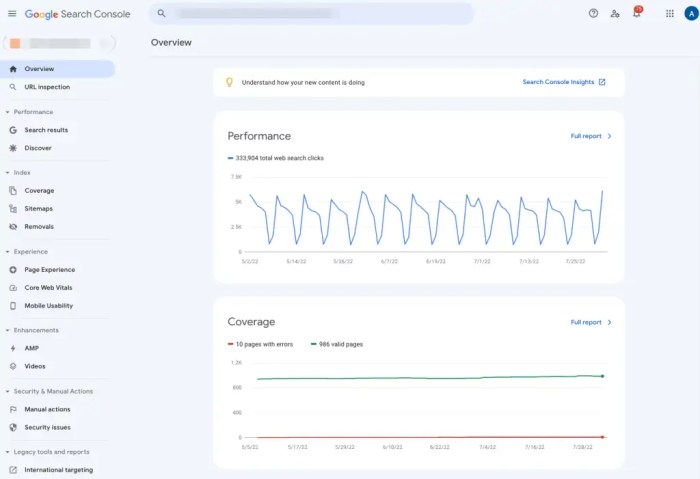The height and width of the screenshot is (479, 700).
Task: Open the property selector dropdown
Action: coord(59,43)
